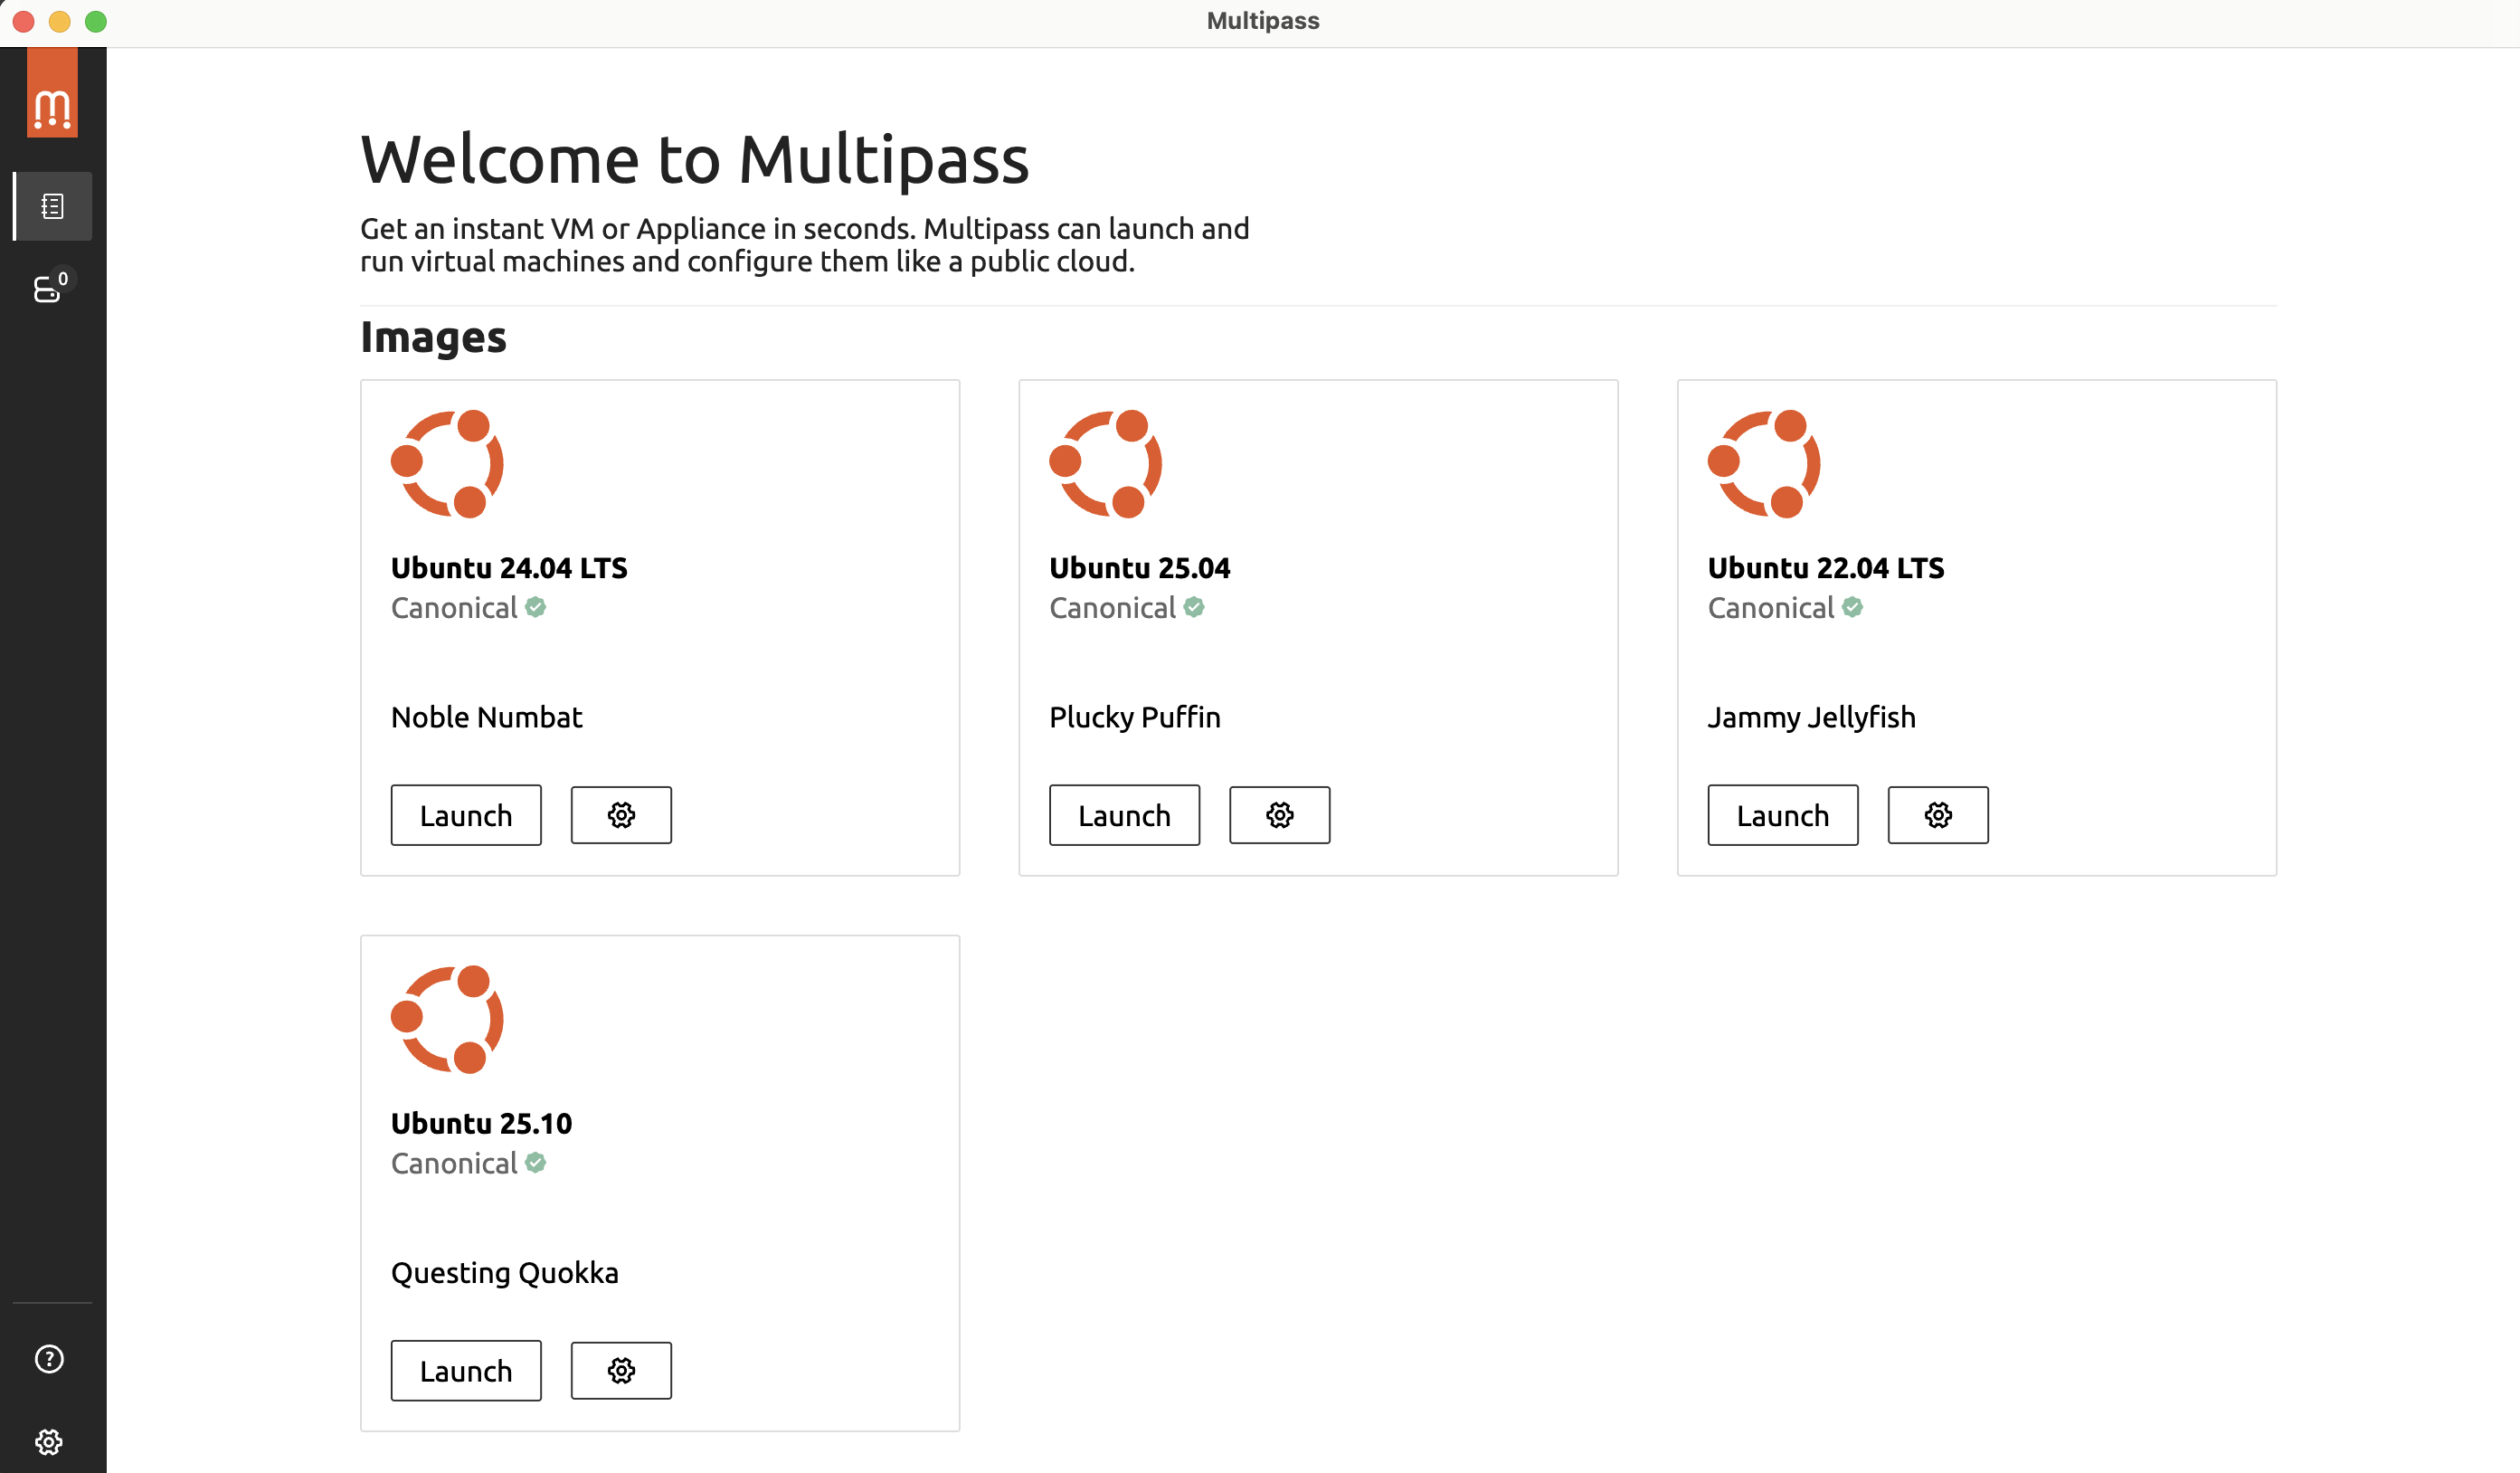Configure Ubuntu 24.04 LTS via gear icon
The image size is (2520, 1473).
pos(621,815)
